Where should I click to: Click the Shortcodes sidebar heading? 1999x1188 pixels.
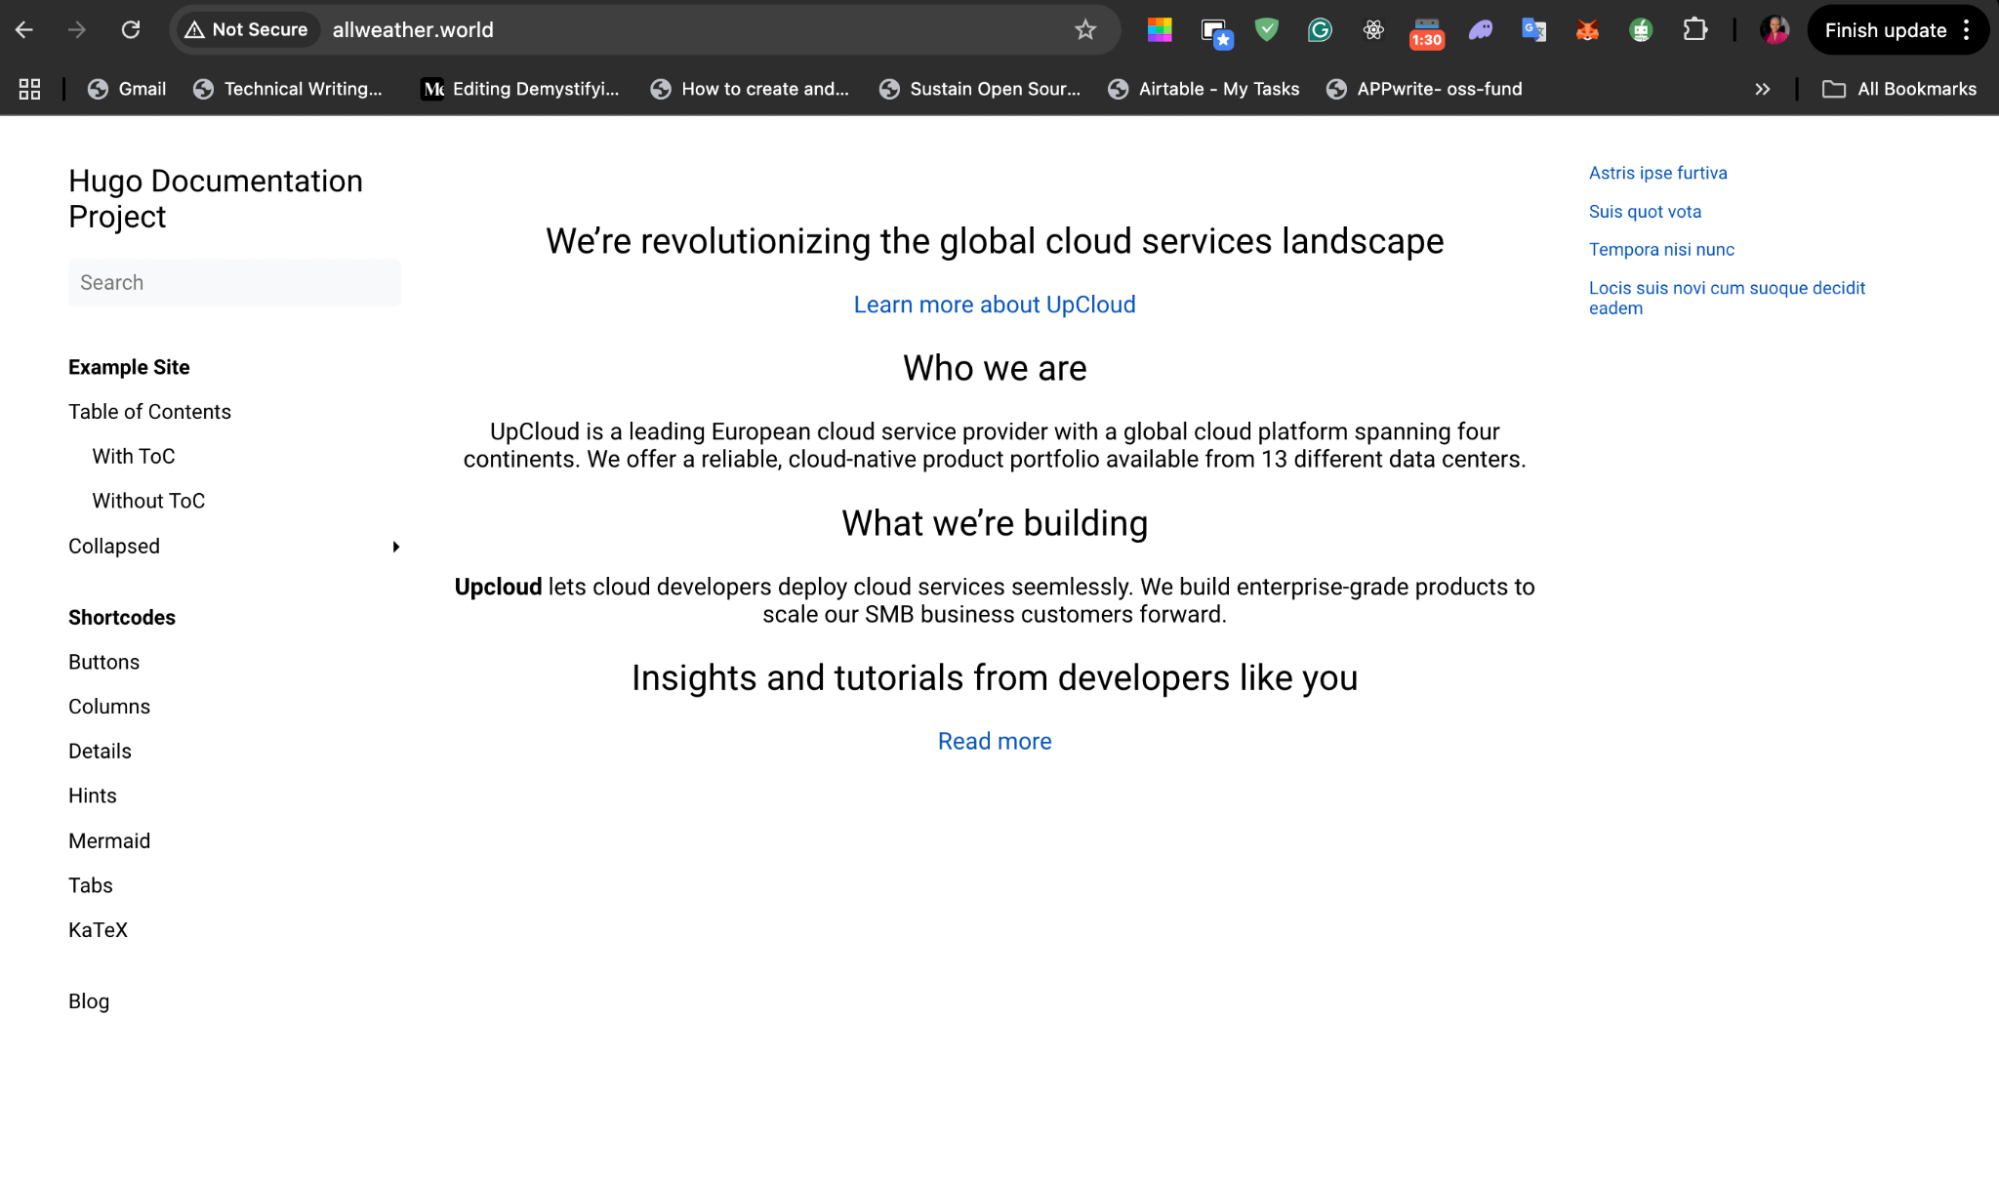(x=122, y=618)
